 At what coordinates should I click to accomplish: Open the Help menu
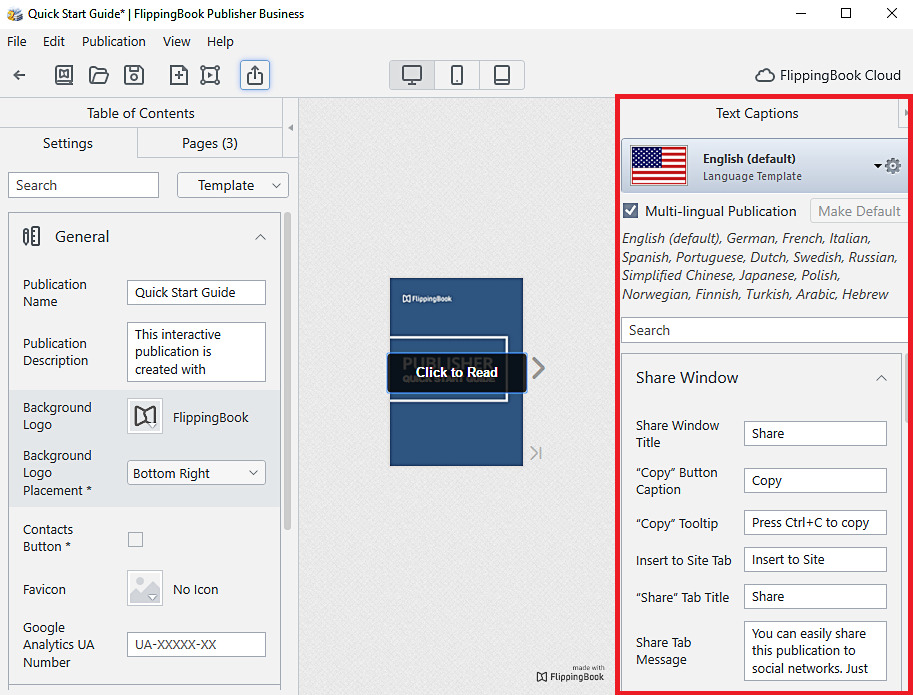[x=220, y=42]
